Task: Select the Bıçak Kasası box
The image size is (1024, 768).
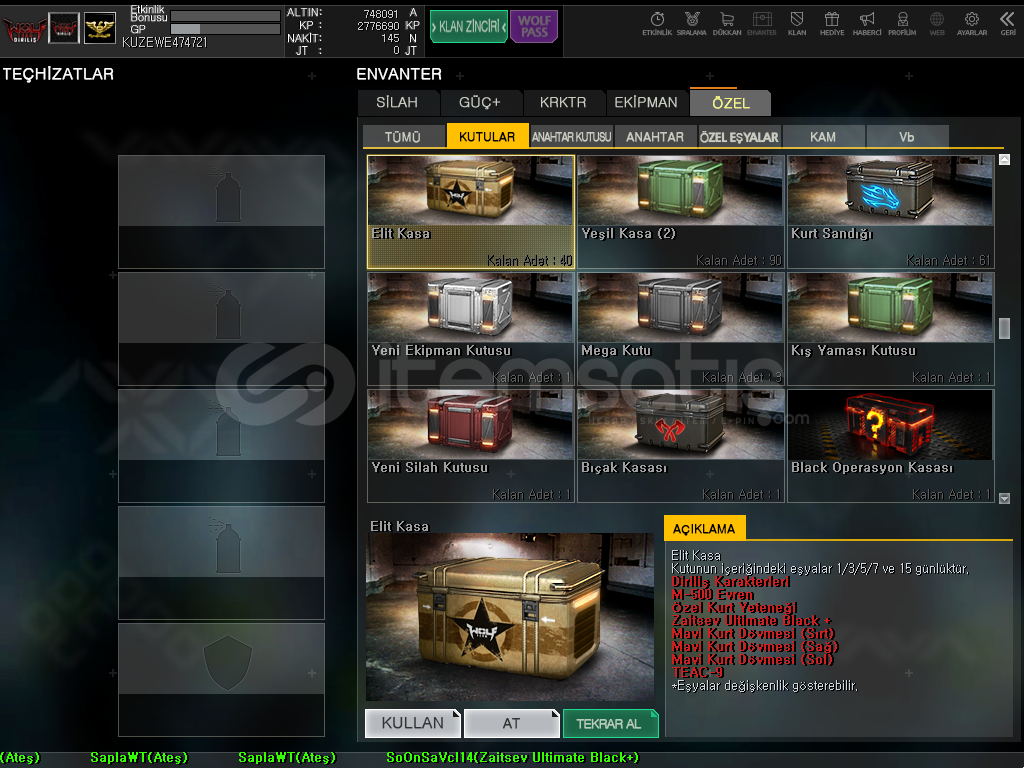Action: pos(680,446)
